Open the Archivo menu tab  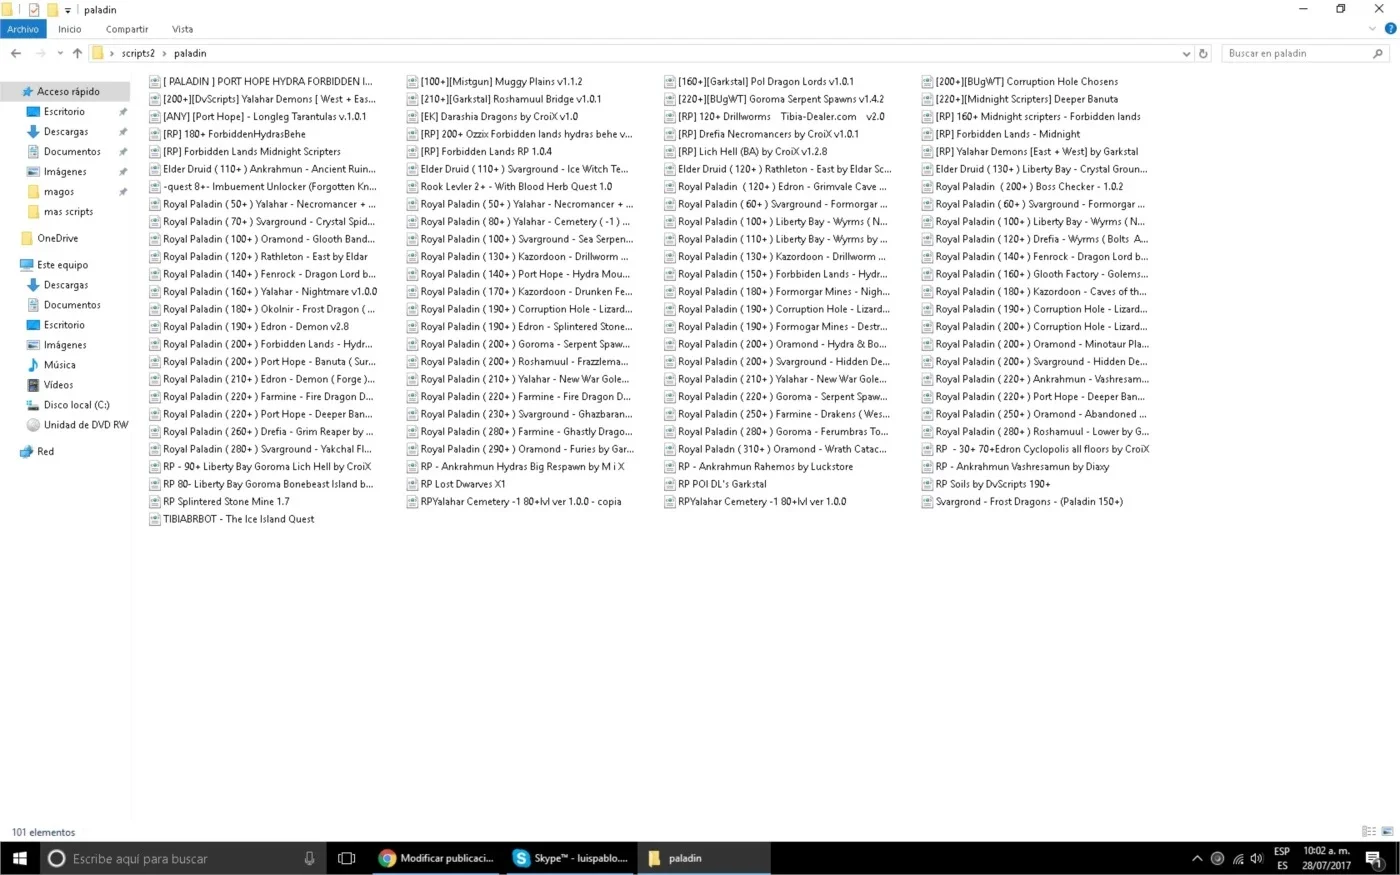tap(23, 30)
